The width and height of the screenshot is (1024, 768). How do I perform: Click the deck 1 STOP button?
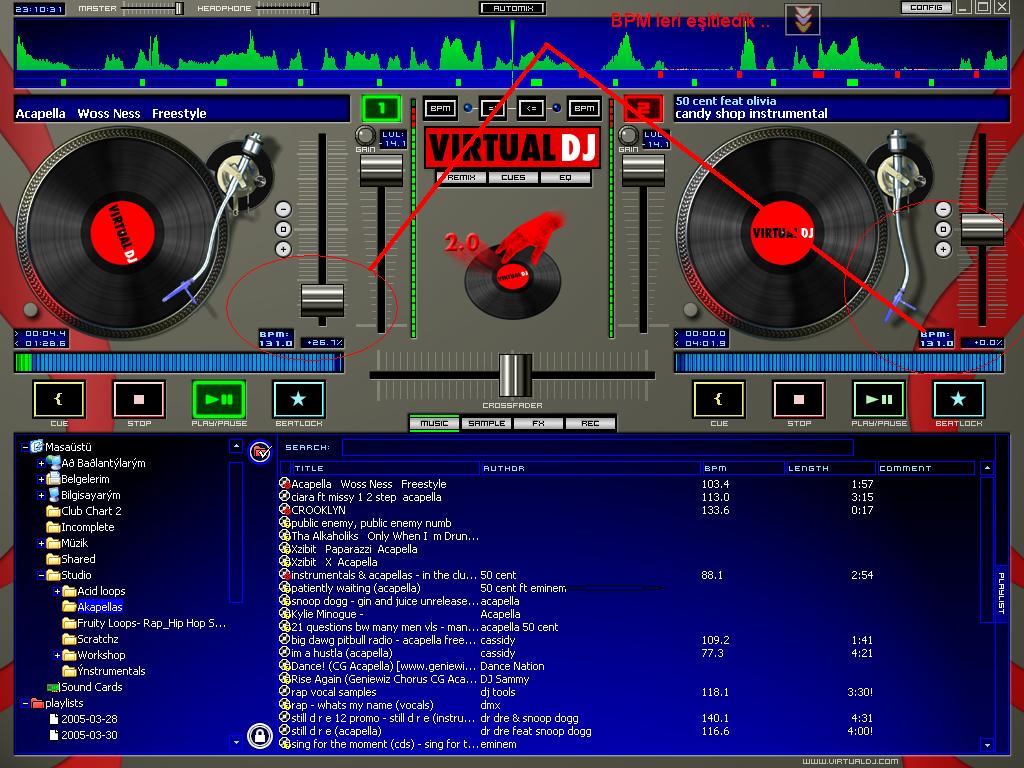[x=139, y=399]
